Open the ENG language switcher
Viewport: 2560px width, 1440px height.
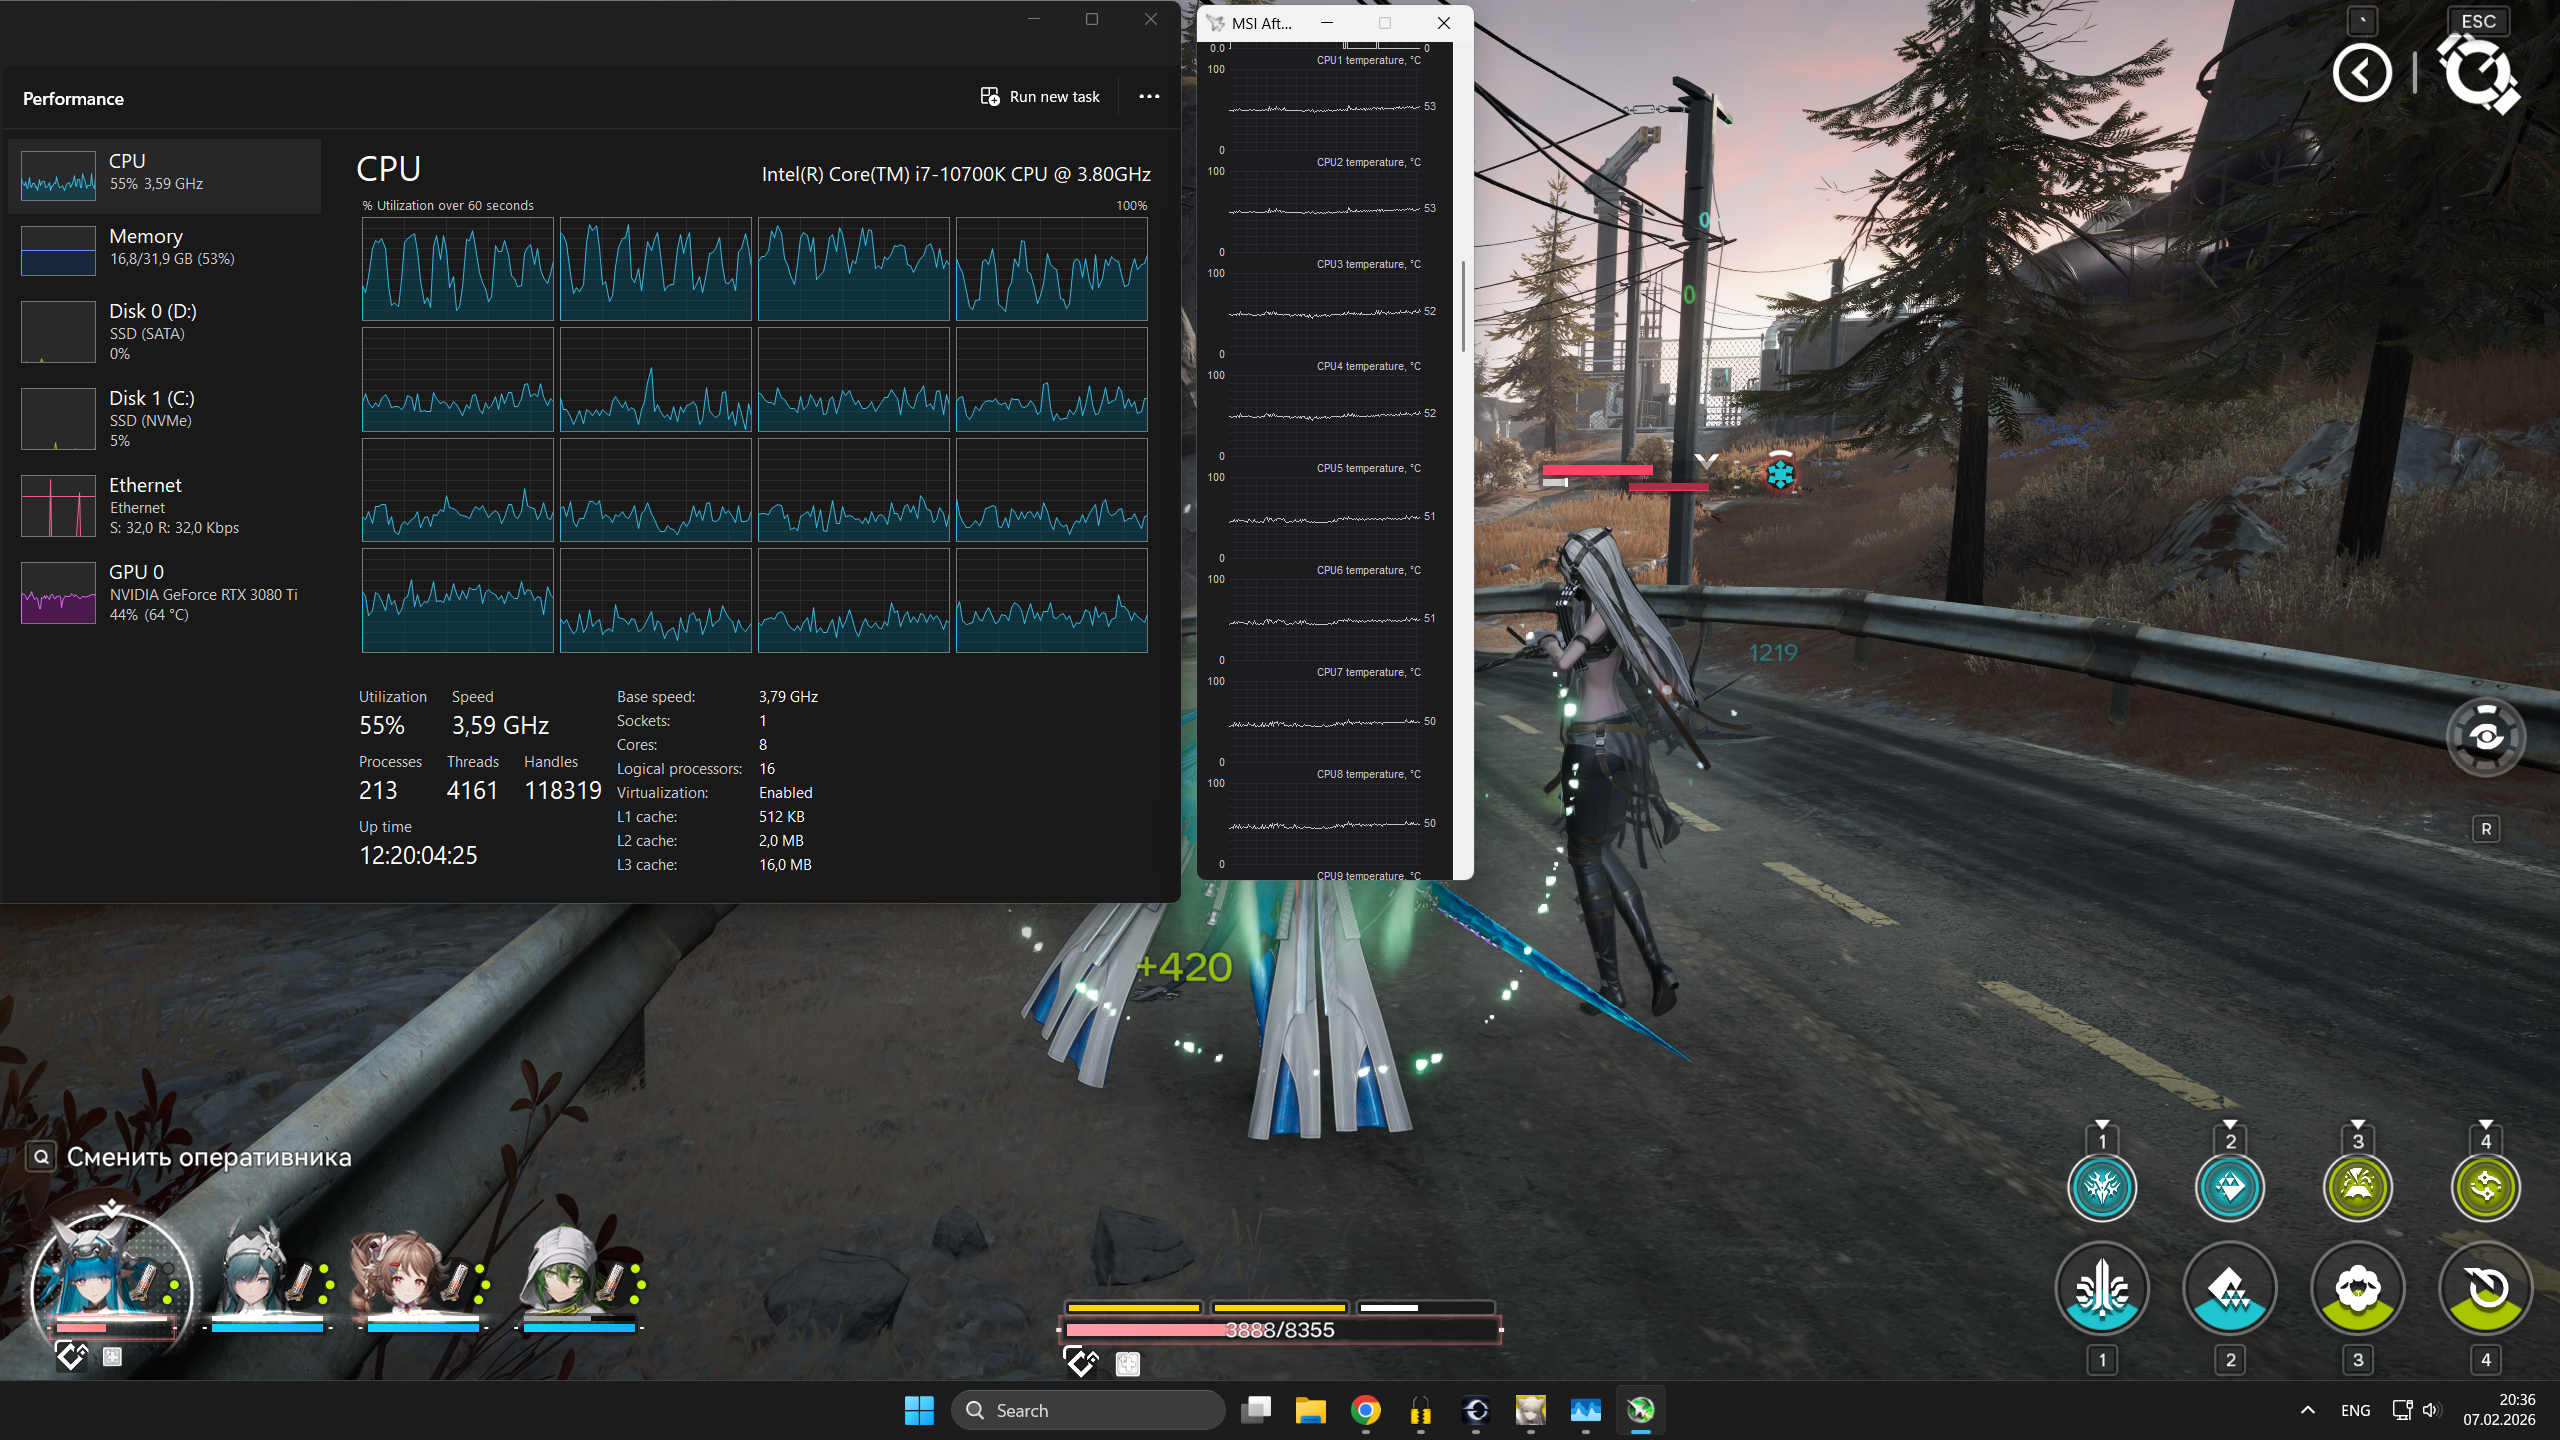[2355, 1410]
